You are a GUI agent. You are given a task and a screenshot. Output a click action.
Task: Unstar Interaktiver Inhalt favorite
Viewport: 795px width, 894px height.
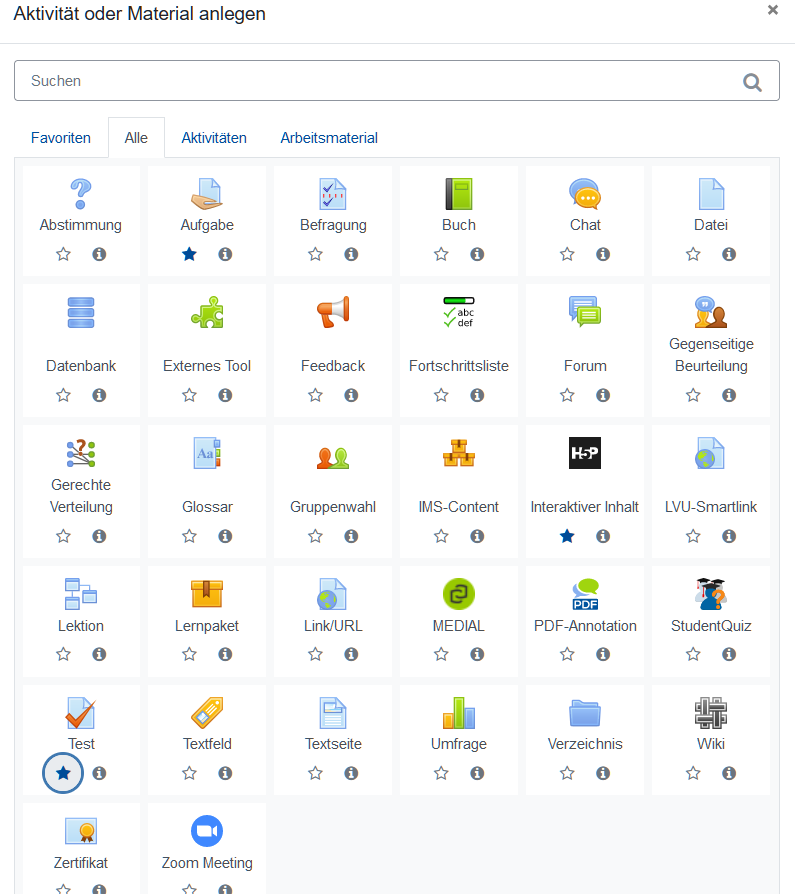(x=567, y=536)
